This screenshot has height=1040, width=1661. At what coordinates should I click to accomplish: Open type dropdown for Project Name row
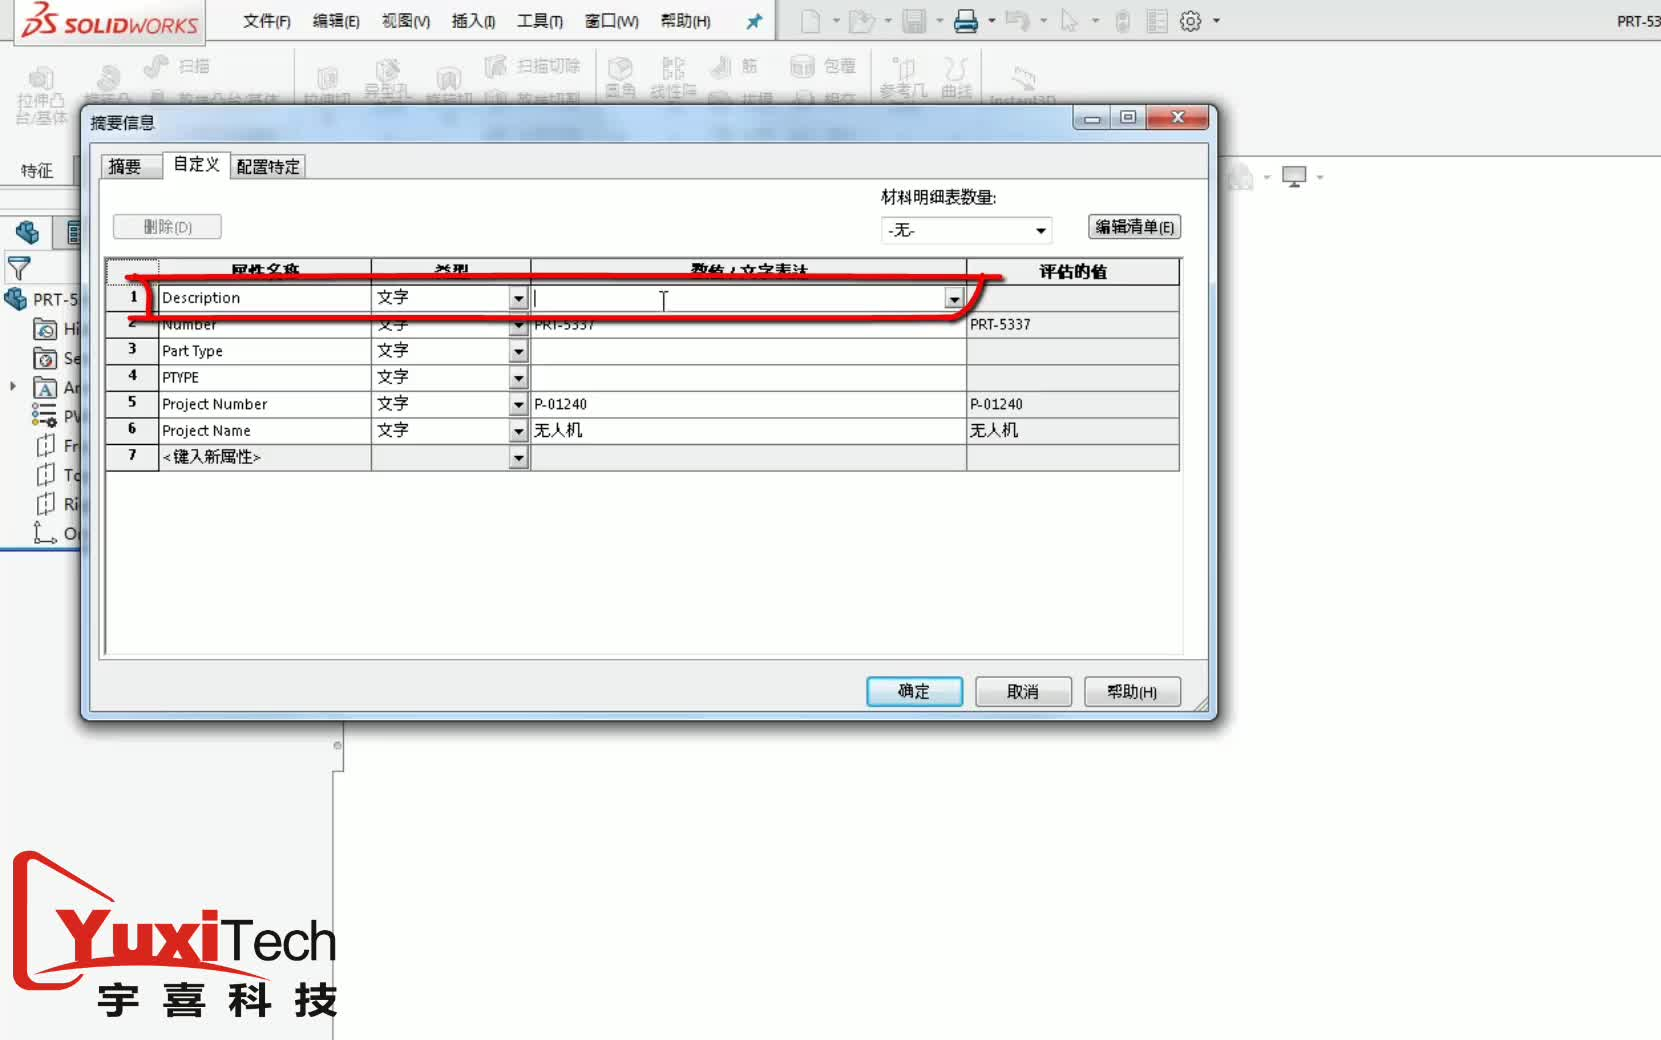click(518, 431)
